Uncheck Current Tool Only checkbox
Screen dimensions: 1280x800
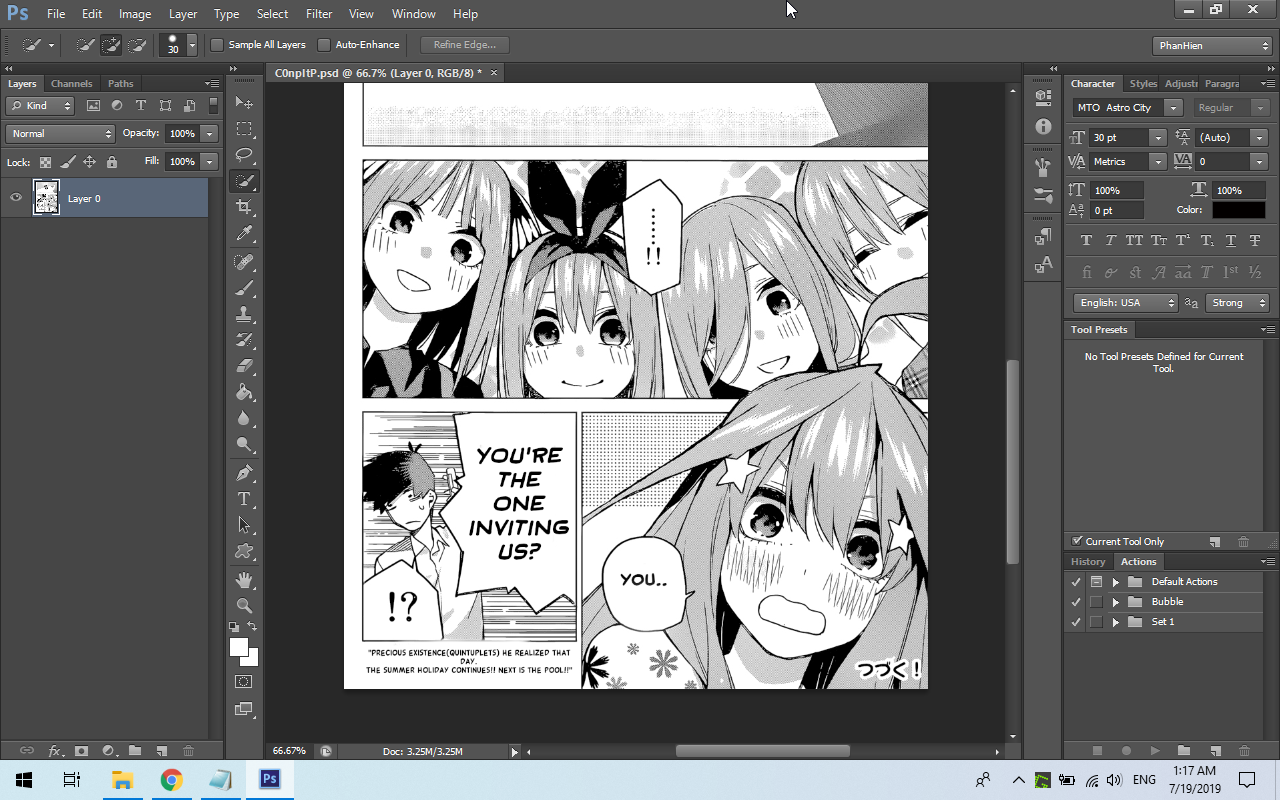(x=1077, y=541)
